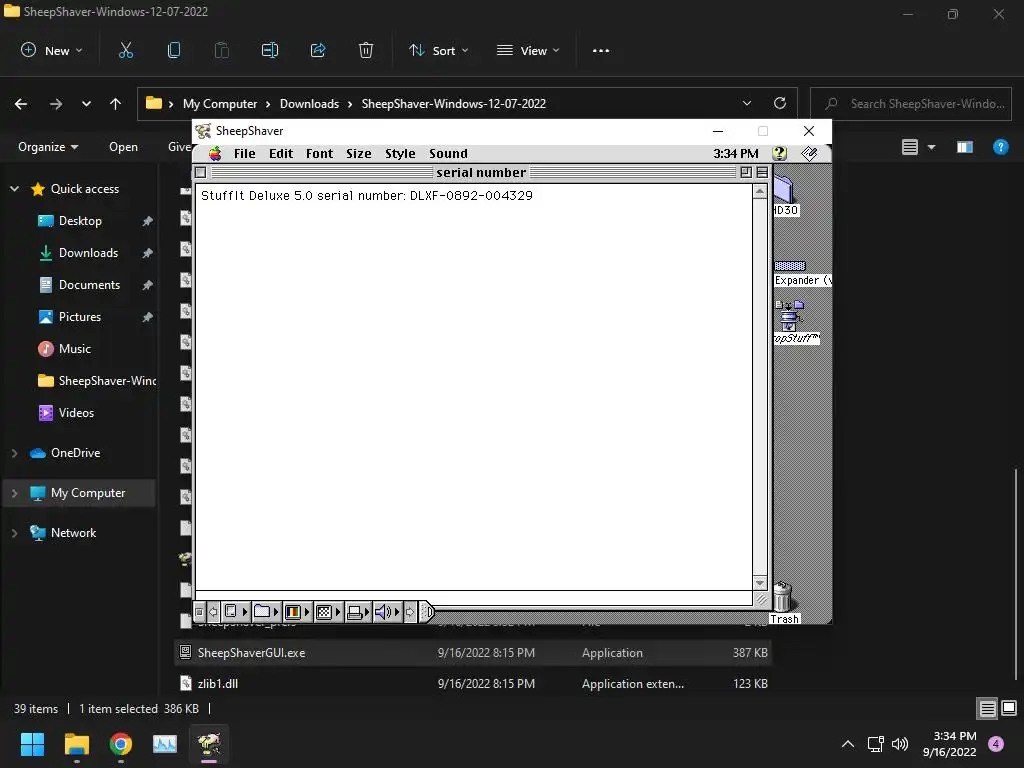Open the New dropdown in Explorer
Viewport: 1024px width, 768px height.
point(52,50)
